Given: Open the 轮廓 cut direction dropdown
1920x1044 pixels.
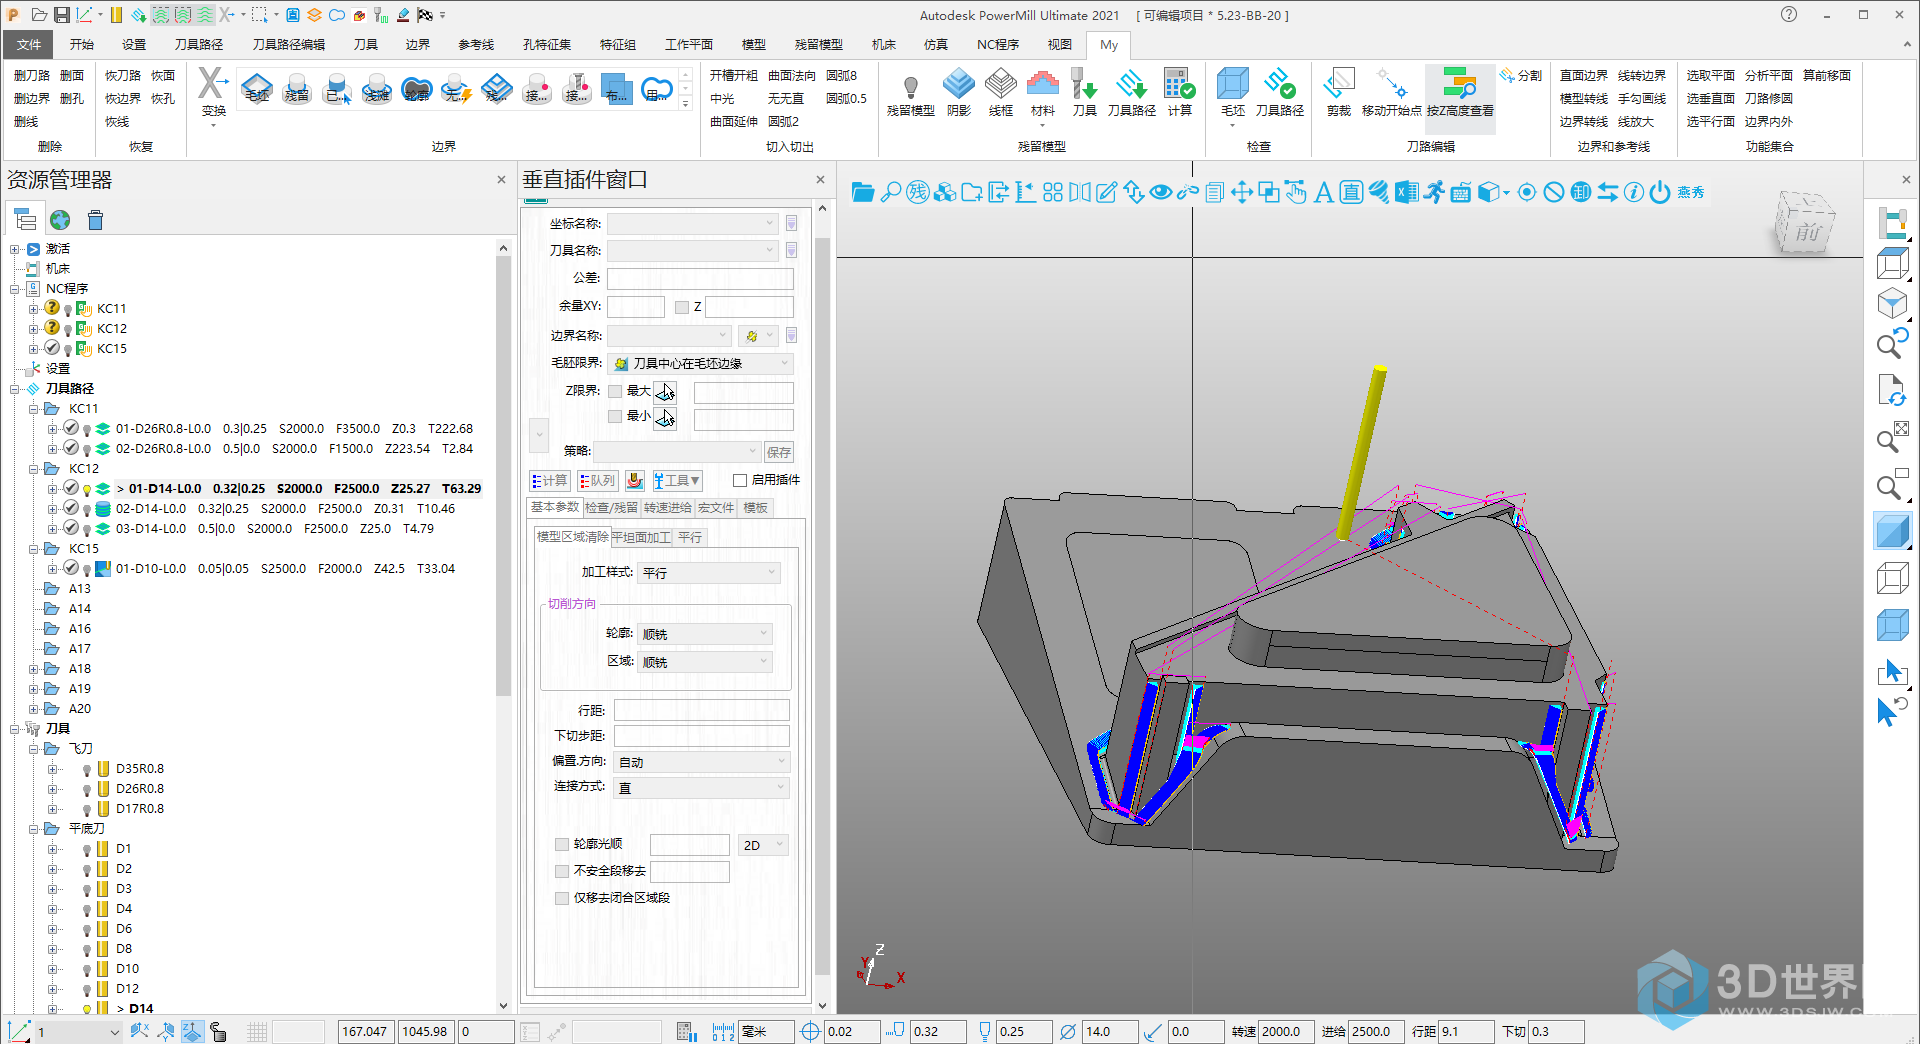Looking at the screenshot, I should coord(705,634).
